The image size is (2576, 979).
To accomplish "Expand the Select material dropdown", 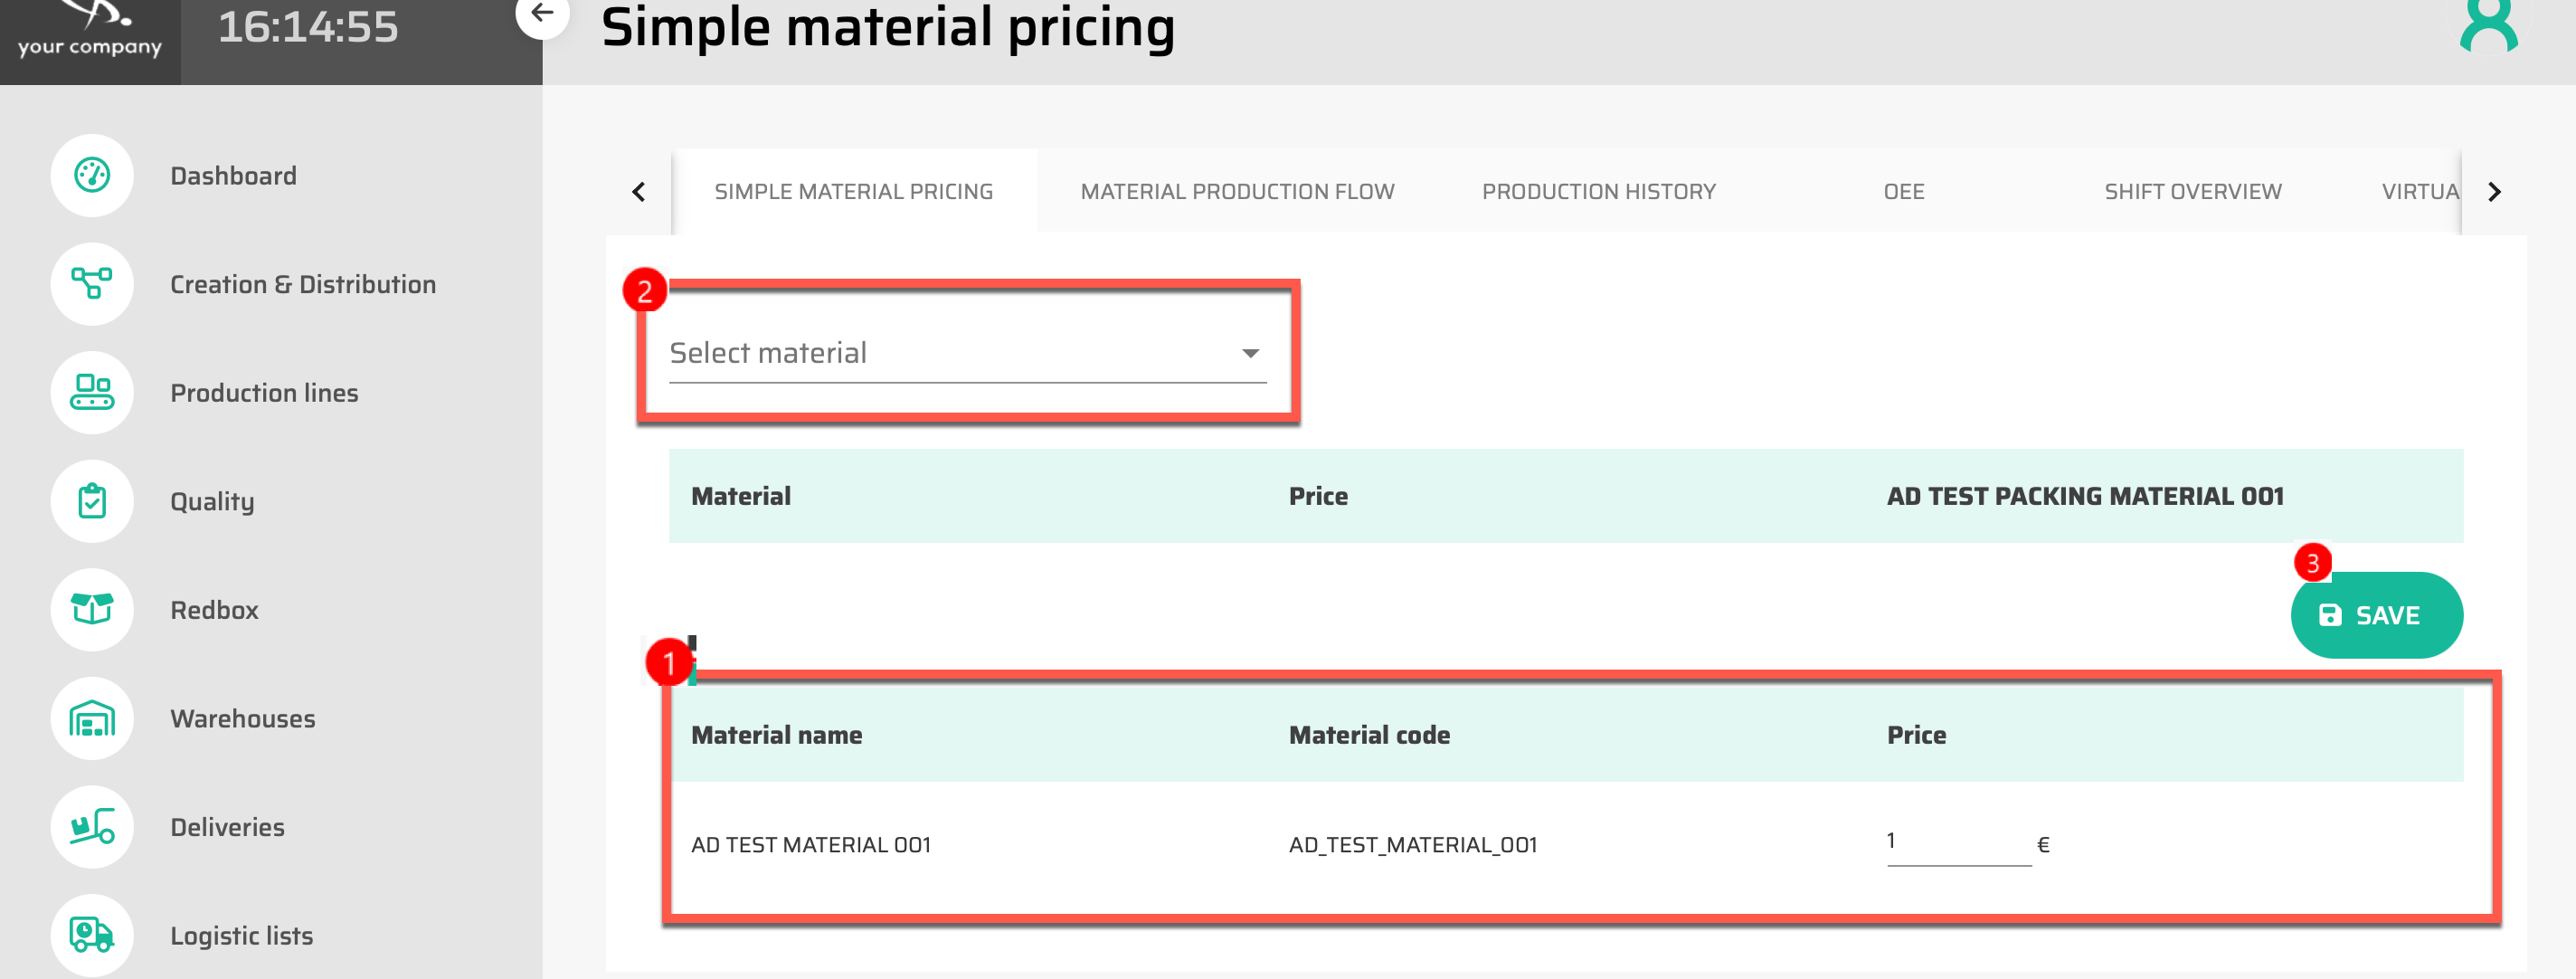I will 966,354.
